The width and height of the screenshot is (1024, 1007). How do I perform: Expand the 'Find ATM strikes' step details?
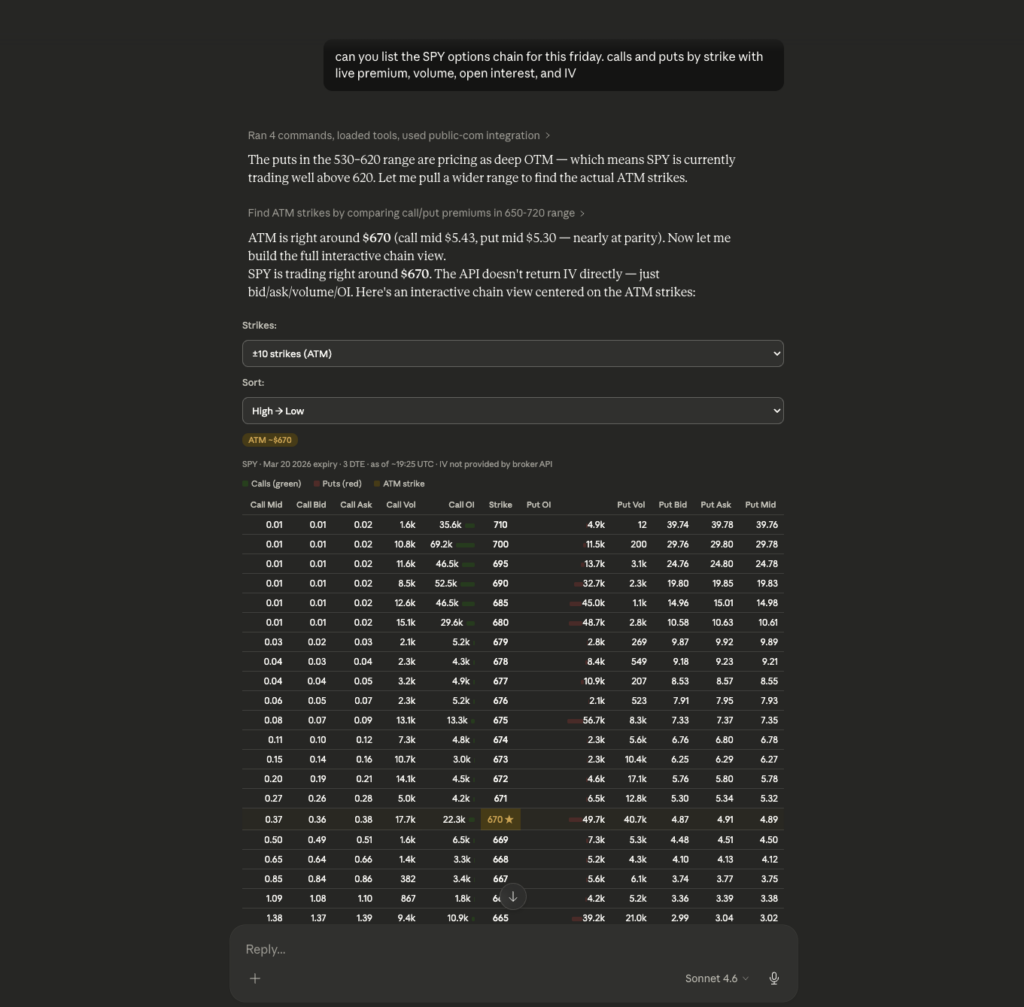click(416, 213)
